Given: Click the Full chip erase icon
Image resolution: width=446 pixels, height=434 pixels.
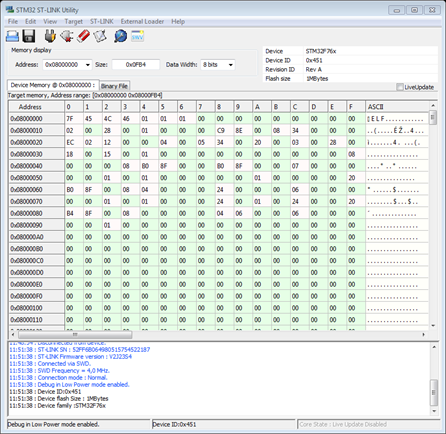Looking at the screenshot, I should (x=83, y=36).
